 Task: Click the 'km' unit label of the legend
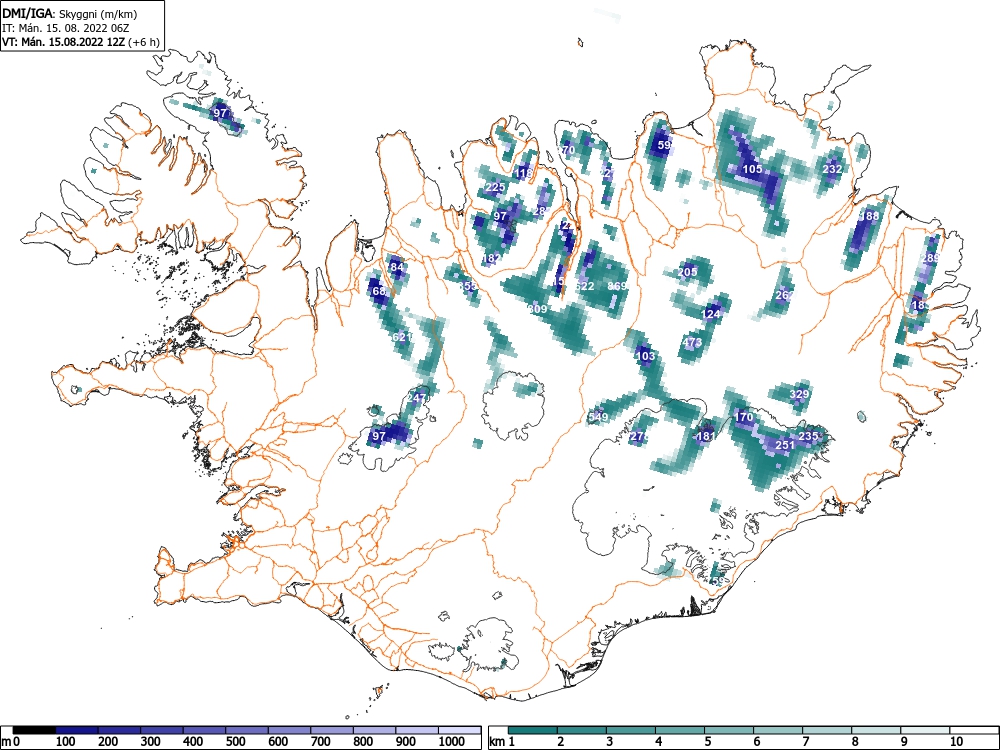click(x=497, y=742)
